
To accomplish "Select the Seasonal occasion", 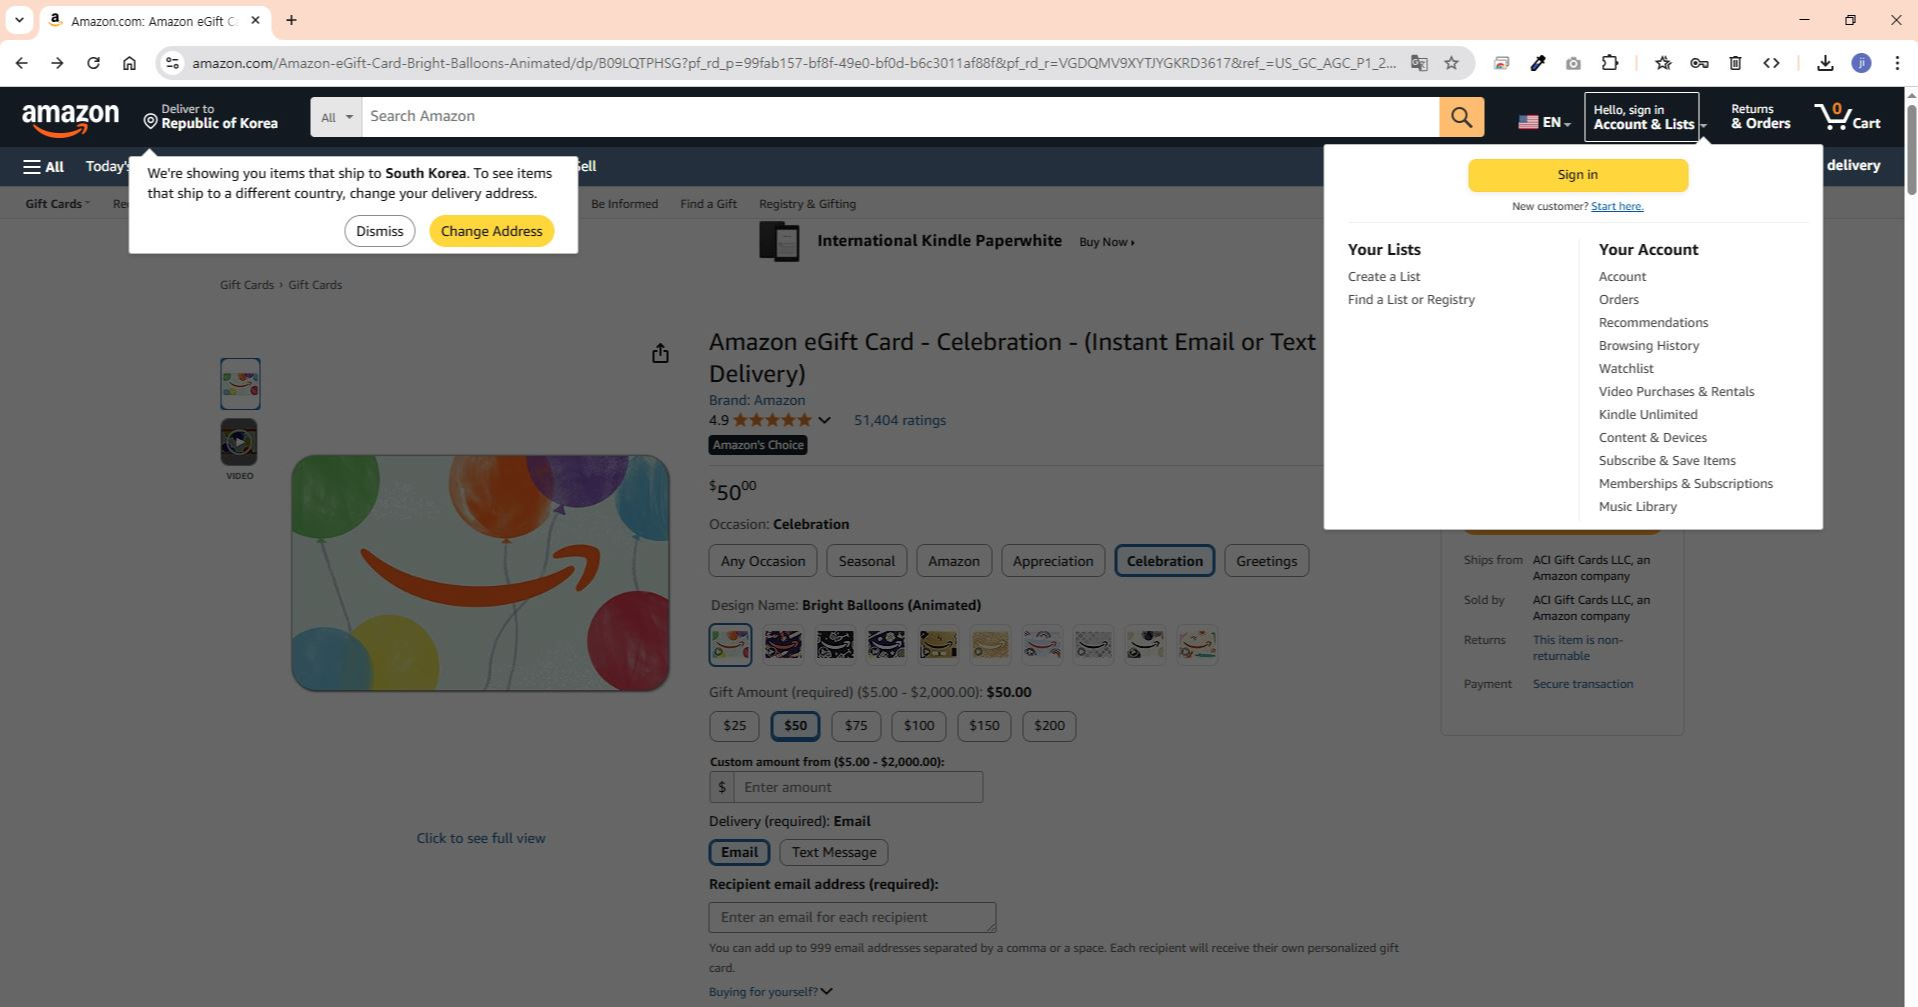I will (x=866, y=561).
